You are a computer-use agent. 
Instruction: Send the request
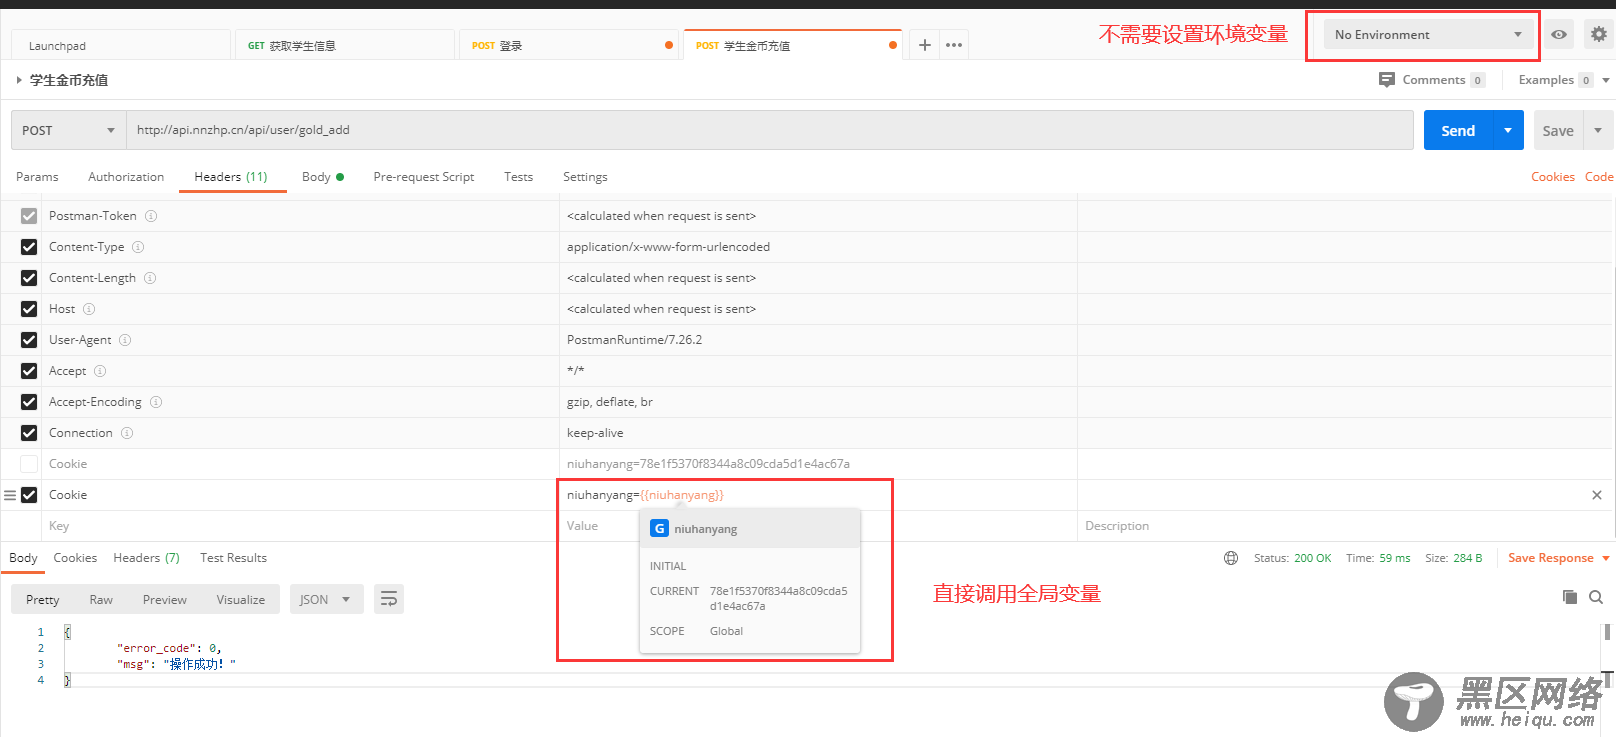coord(1458,130)
